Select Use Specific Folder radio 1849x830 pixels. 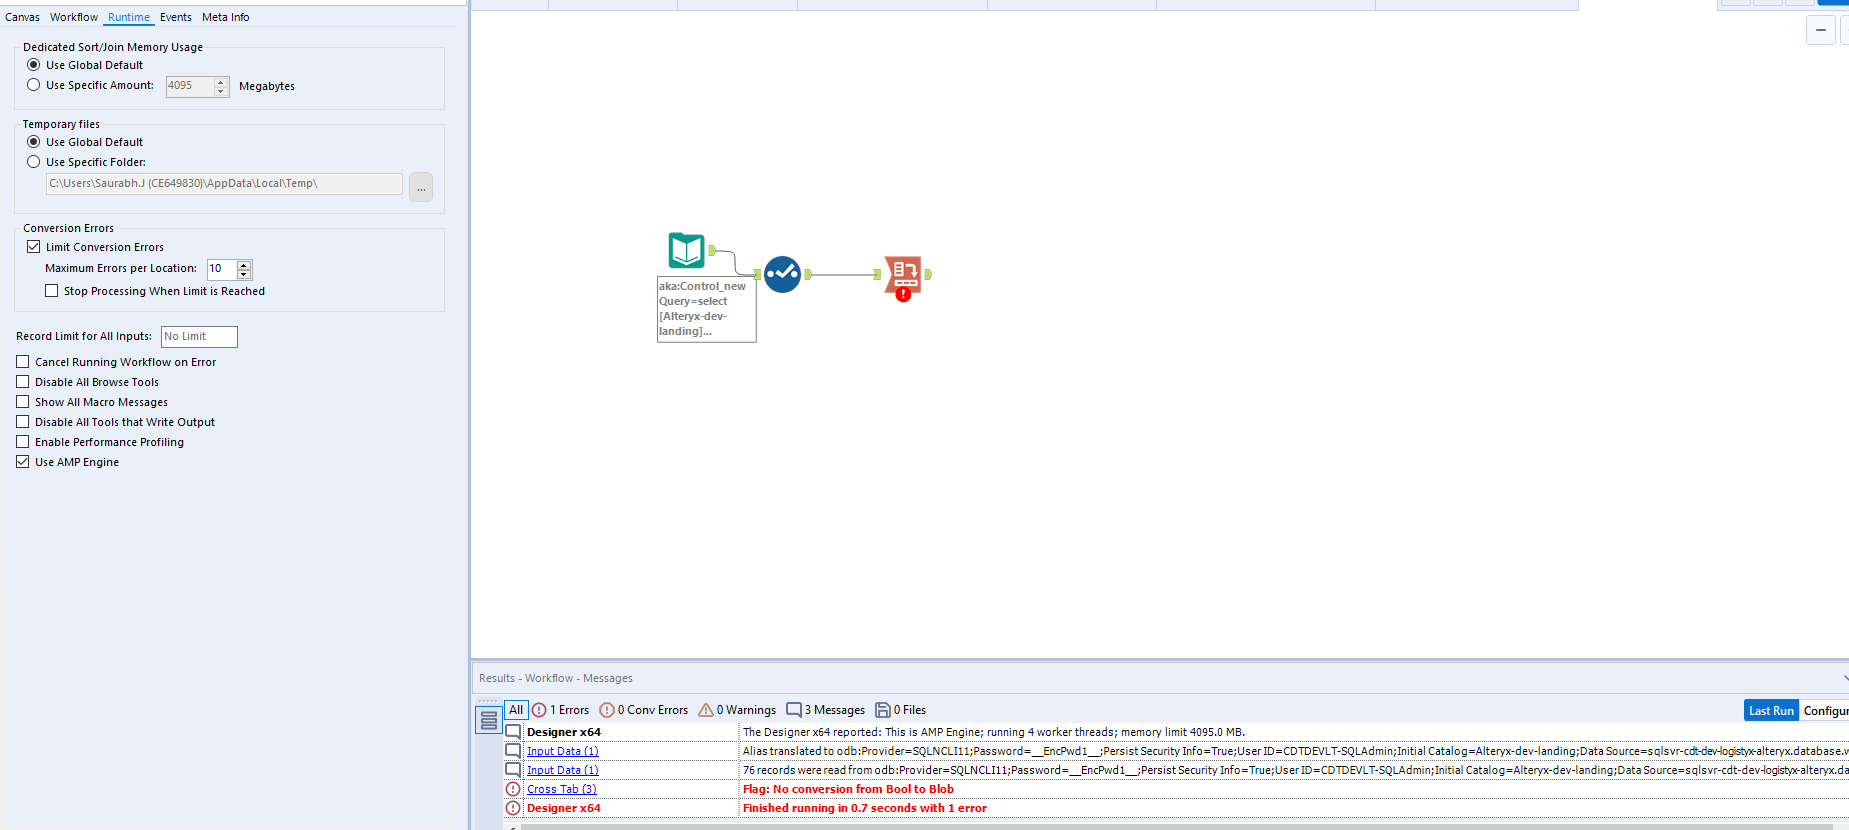click(x=34, y=162)
